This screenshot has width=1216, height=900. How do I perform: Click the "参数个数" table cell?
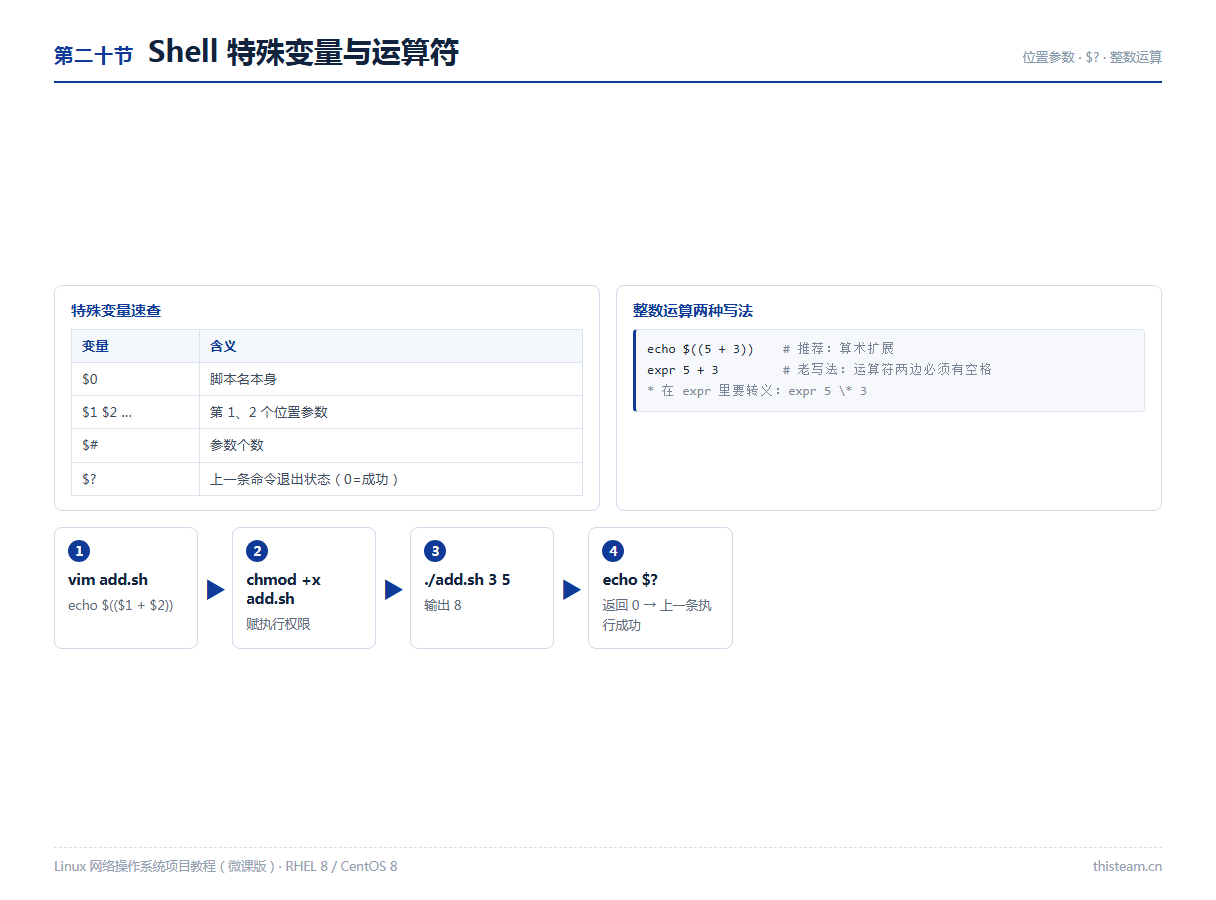pyautogui.click(x=391, y=445)
